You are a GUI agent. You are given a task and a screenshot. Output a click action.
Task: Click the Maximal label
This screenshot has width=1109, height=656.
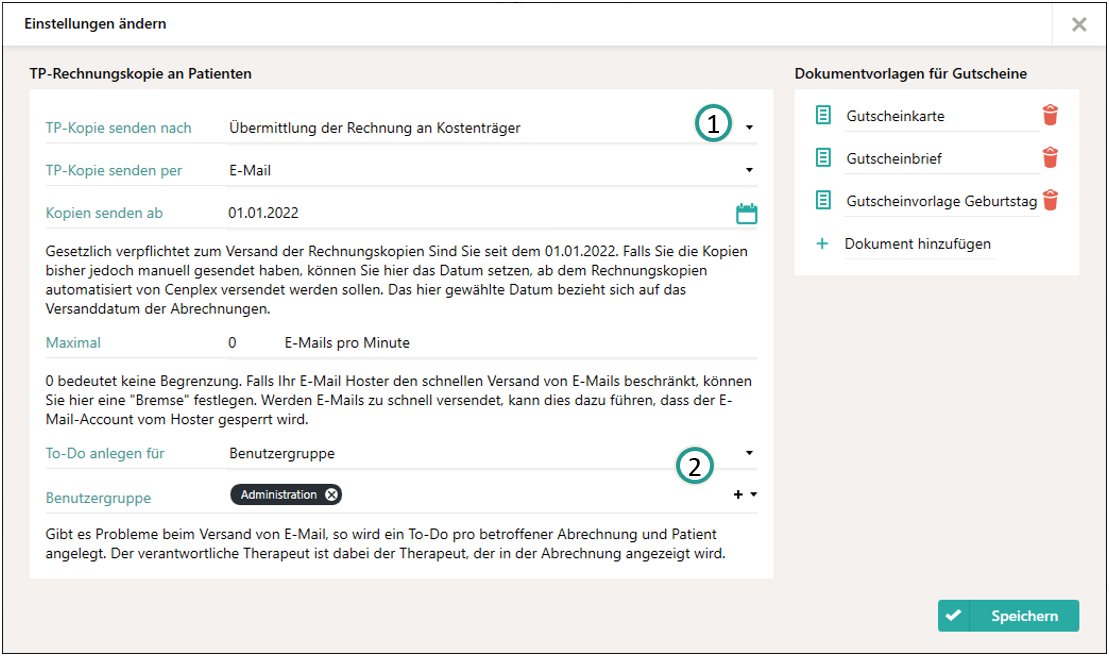point(73,343)
